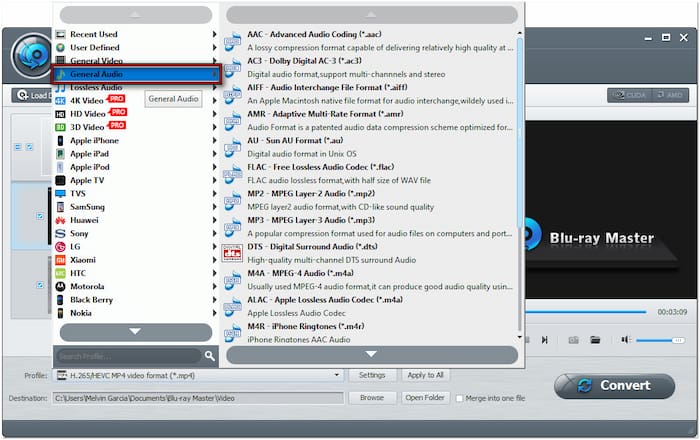Click the playback progress bar
700x440 pixels.
click(x=586, y=312)
